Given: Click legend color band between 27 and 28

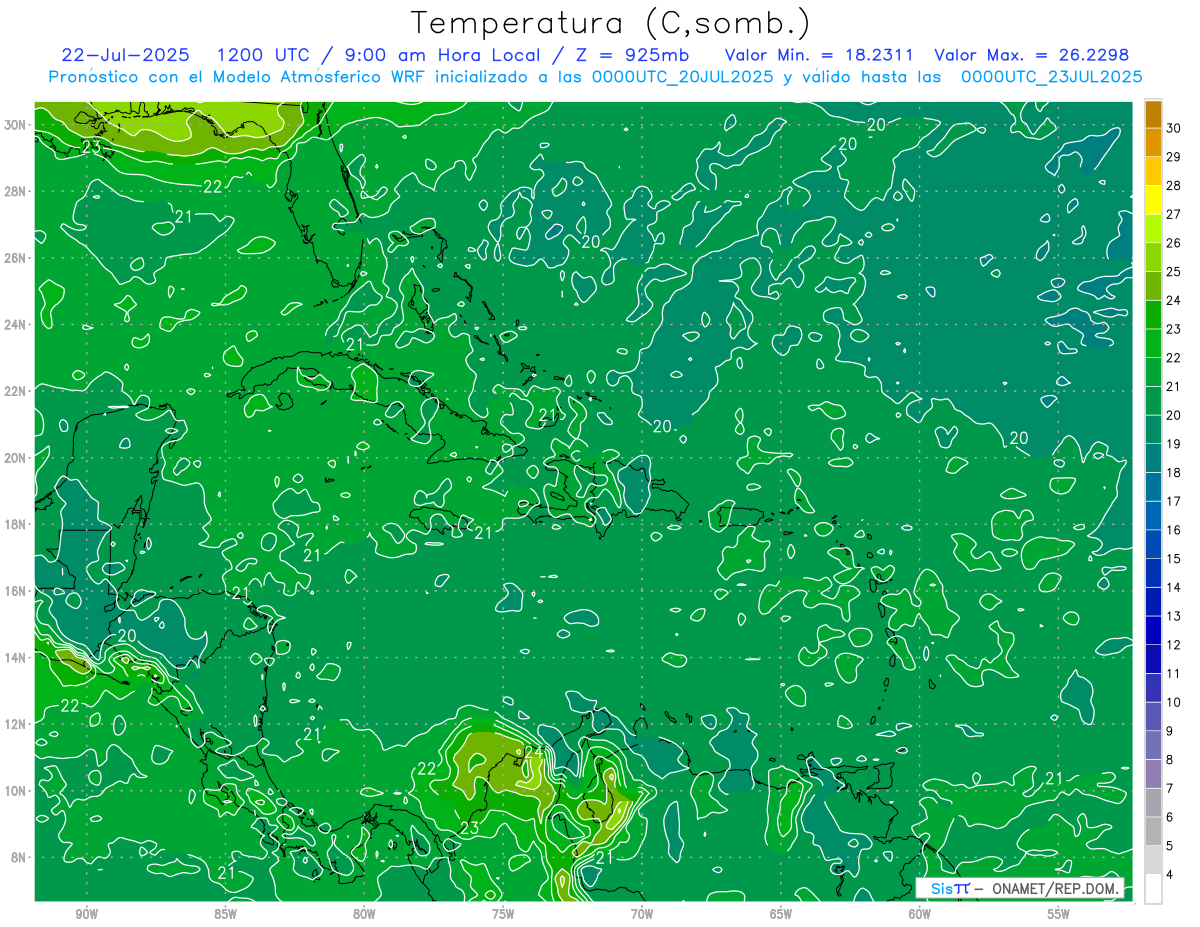Looking at the screenshot, I should tap(1153, 200).
